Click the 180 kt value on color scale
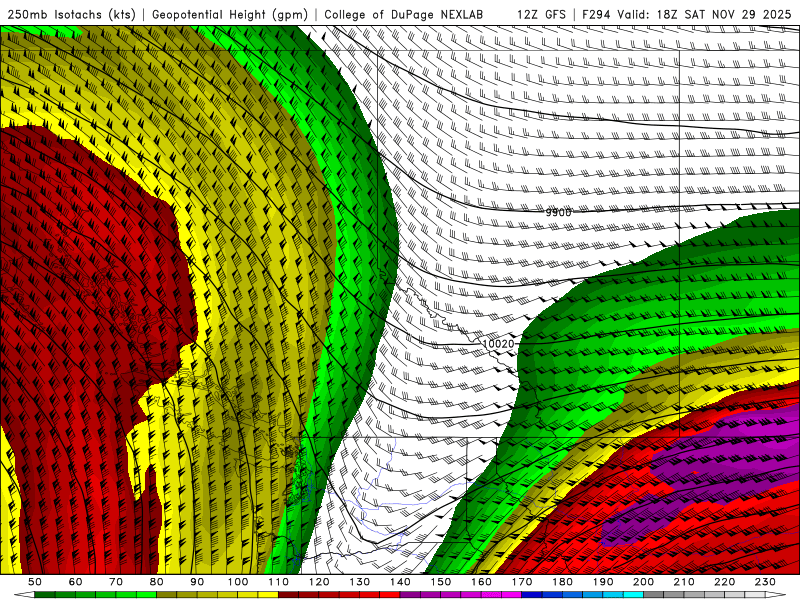 point(562,582)
